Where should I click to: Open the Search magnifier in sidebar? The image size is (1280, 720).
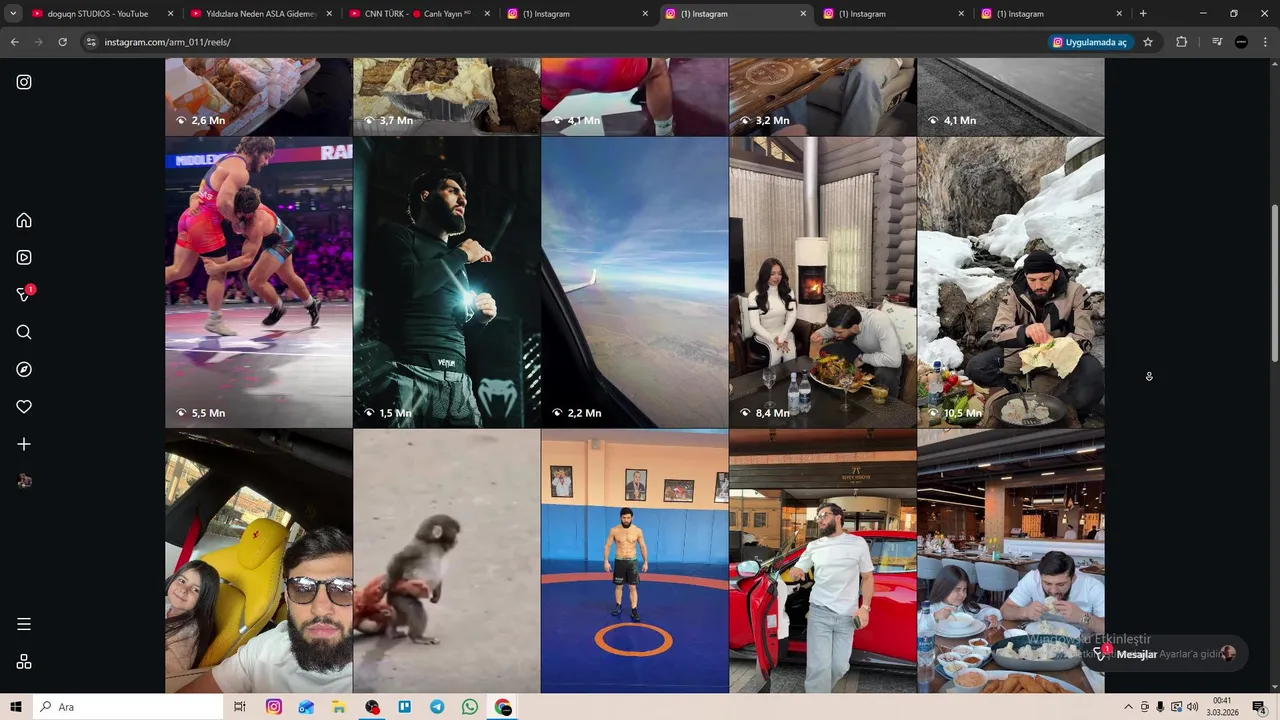[24, 332]
